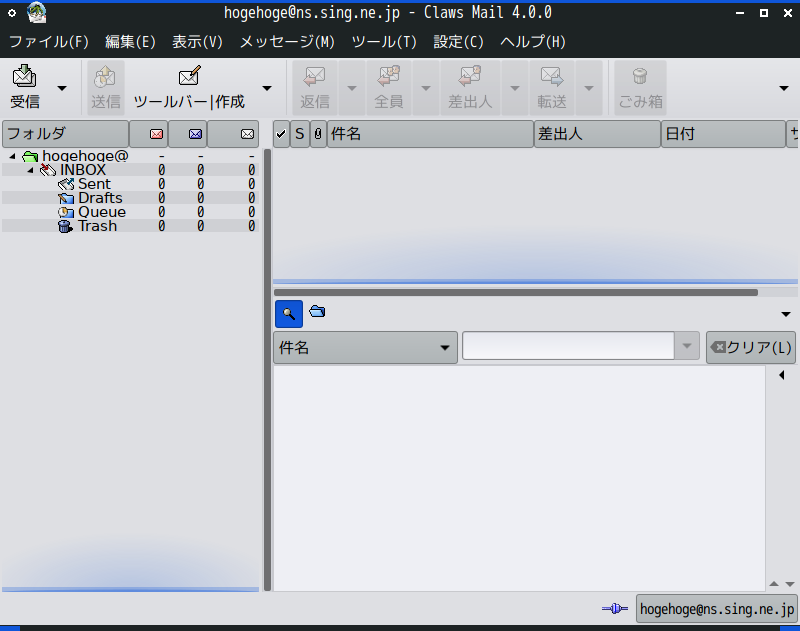Open the dropdown arrow next to 全員

(x=426, y=88)
